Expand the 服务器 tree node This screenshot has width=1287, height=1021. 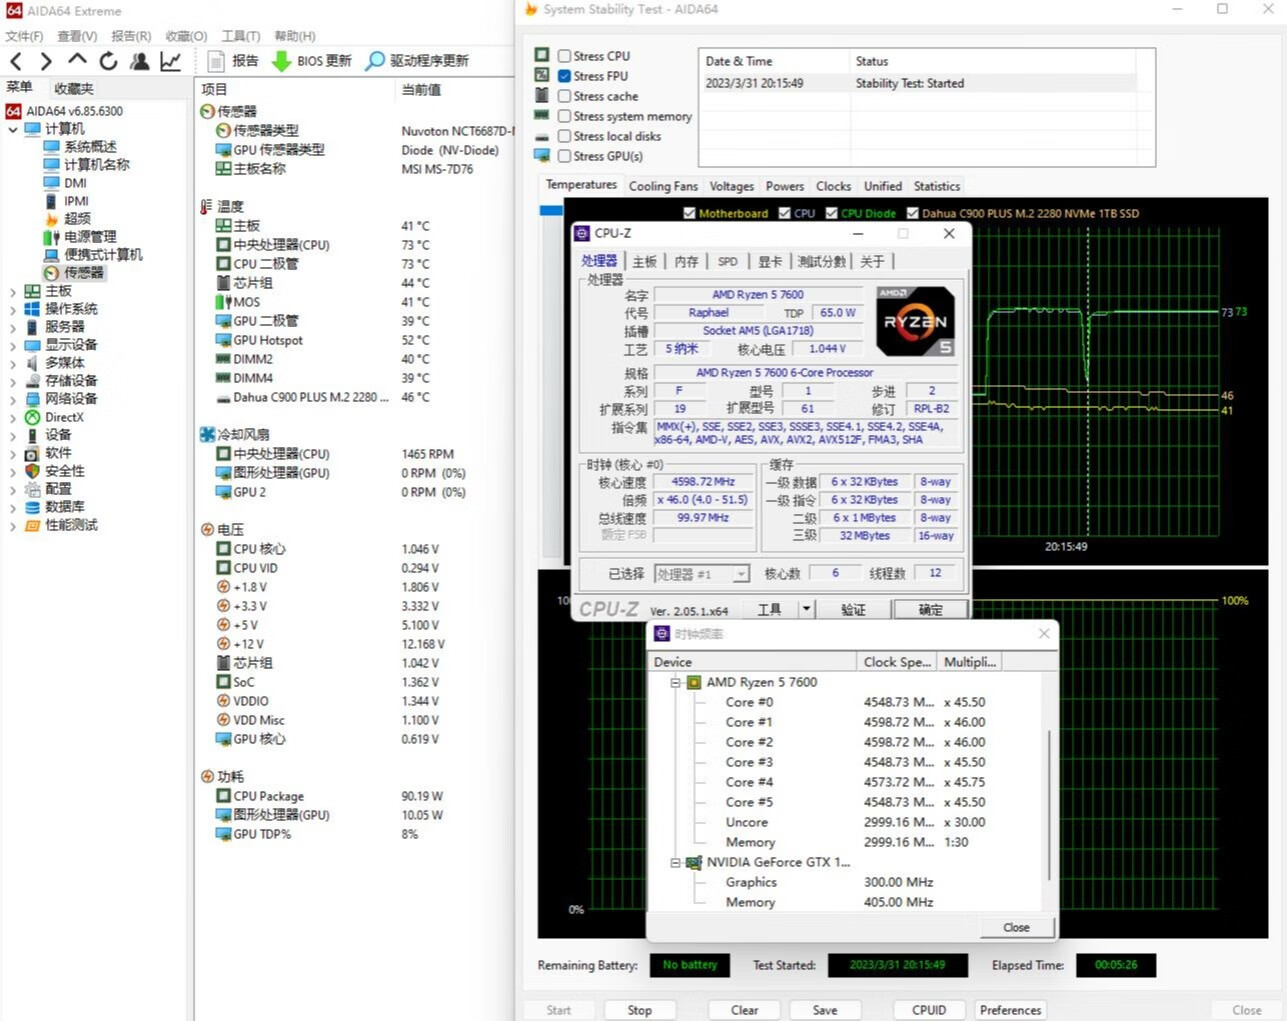coord(13,327)
